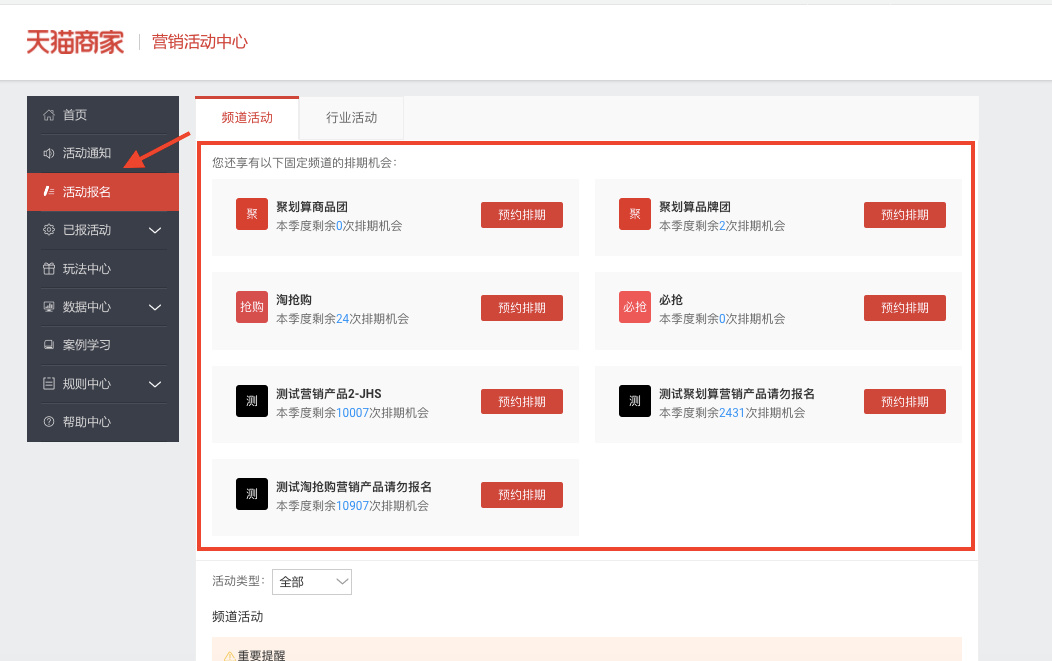1052x661 pixels.
Task: Click the 聚划算商品团 title text
Action: click(x=311, y=207)
